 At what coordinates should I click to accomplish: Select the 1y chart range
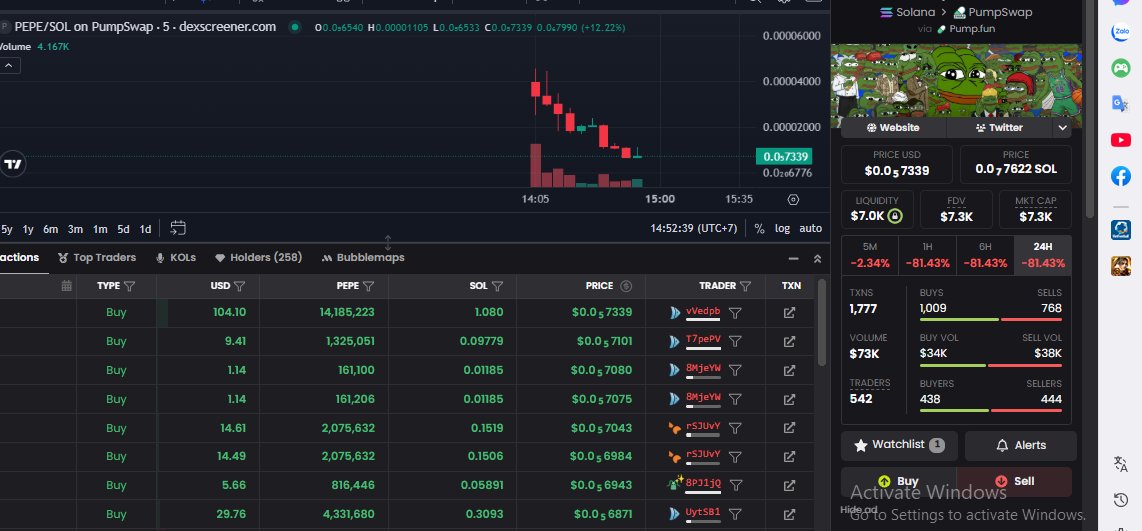(28, 229)
